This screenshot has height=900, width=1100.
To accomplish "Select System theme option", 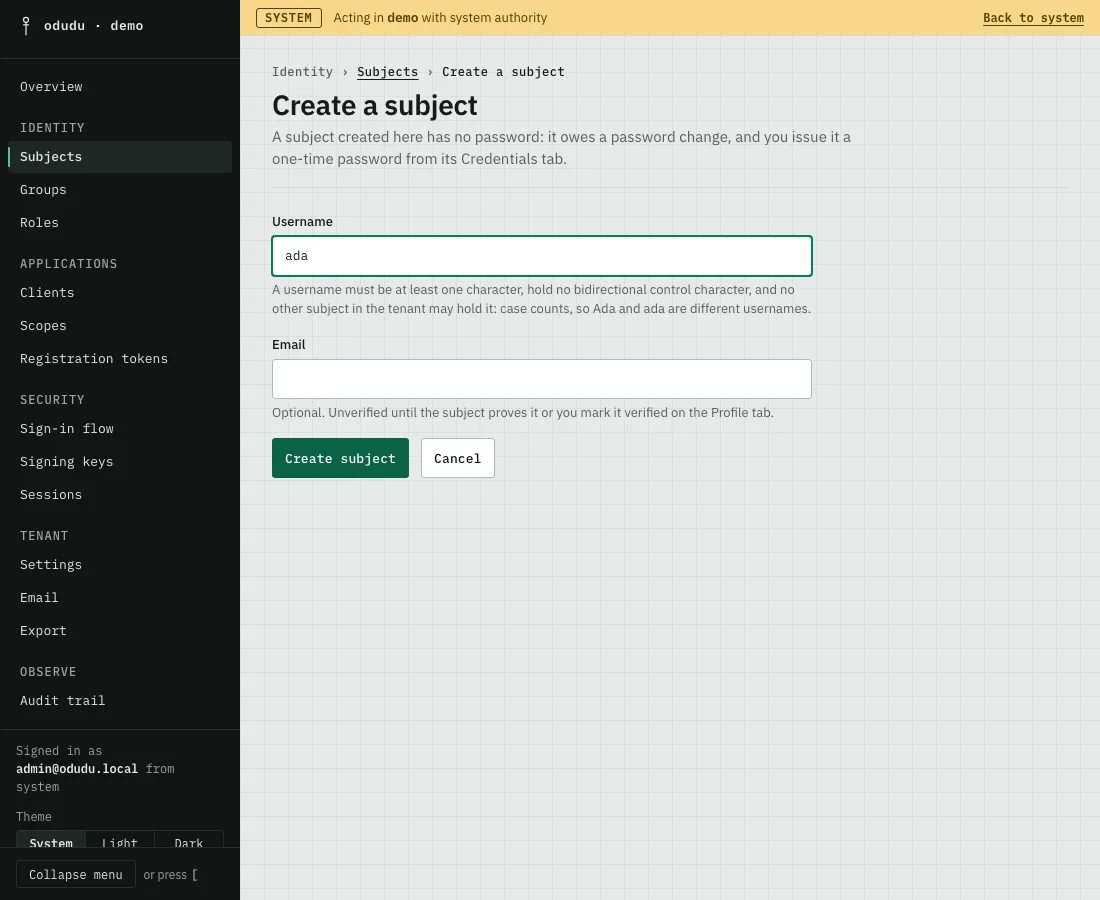I will [51, 840].
